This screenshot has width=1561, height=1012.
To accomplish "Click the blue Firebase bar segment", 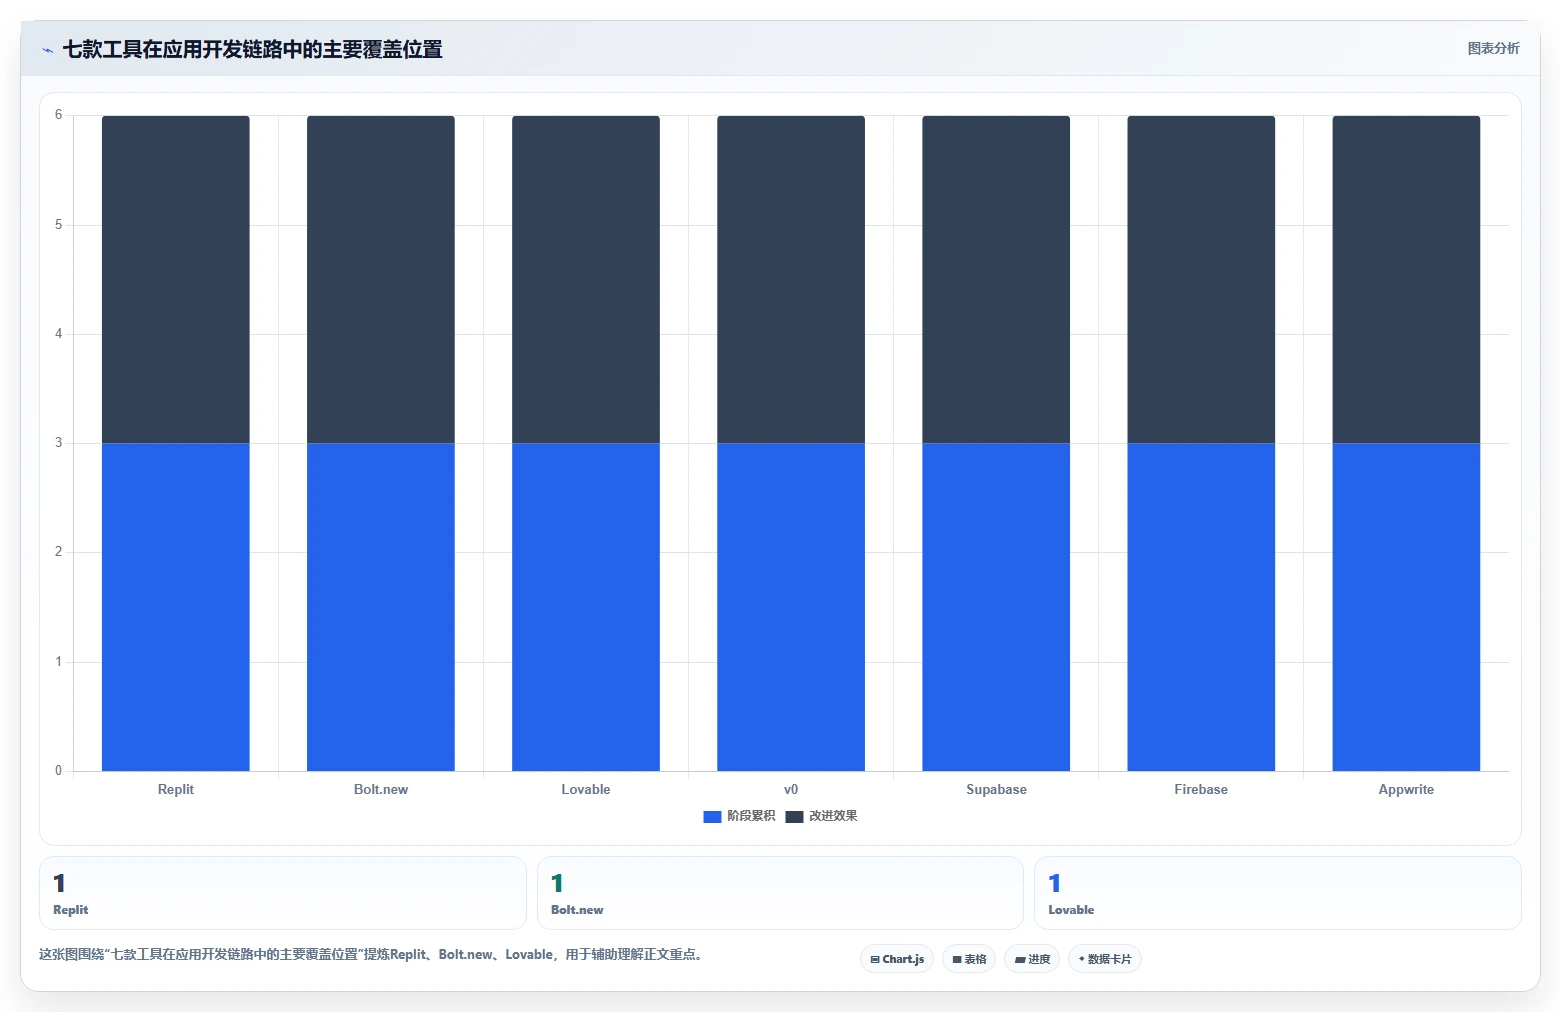I will click(1201, 607).
